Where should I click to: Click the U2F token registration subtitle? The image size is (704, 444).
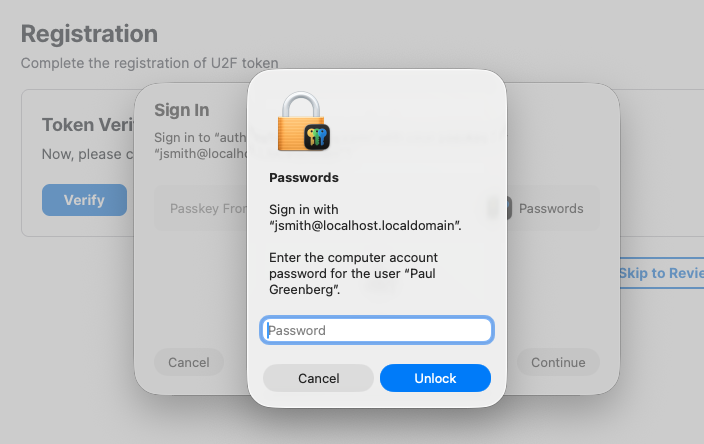click(149, 63)
